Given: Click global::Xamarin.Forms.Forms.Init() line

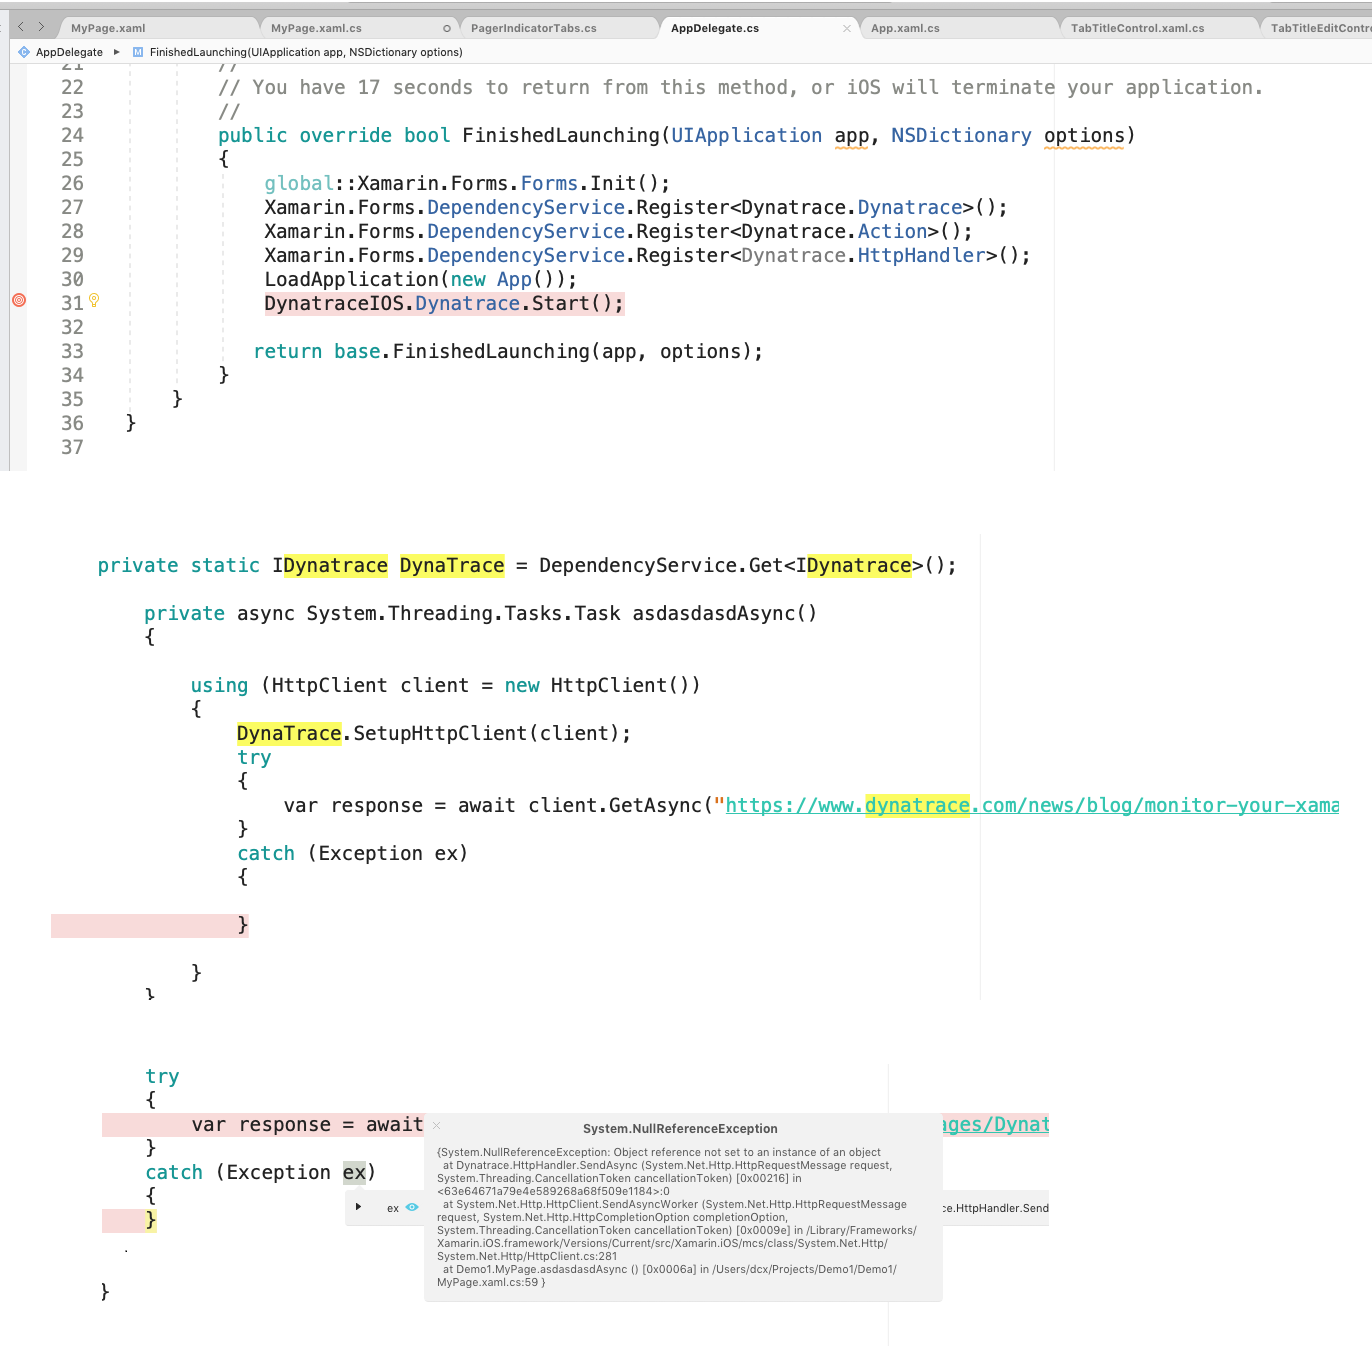Looking at the screenshot, I should click(x=467, y=184).
